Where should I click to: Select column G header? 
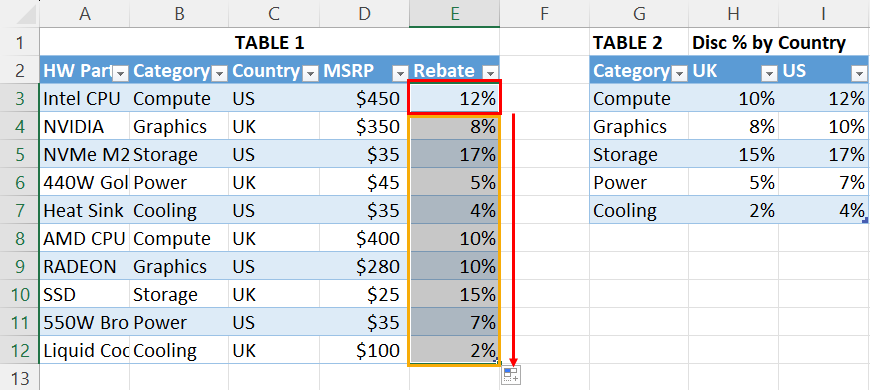639,14
